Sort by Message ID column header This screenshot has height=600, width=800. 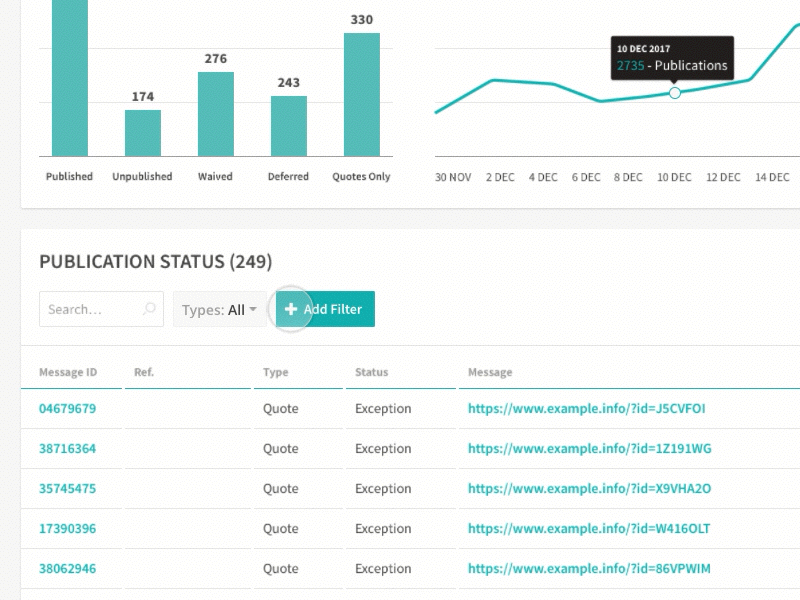68,372
